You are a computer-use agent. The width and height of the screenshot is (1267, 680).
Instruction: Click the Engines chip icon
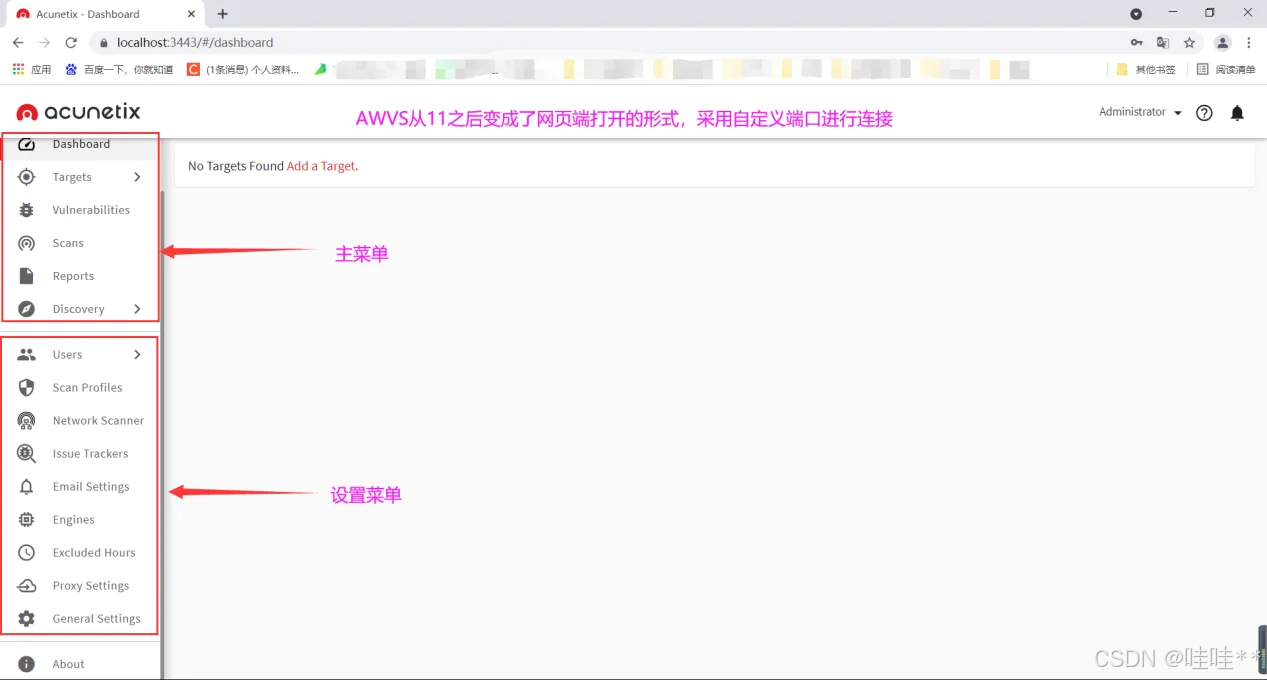(x=27, y=519)
